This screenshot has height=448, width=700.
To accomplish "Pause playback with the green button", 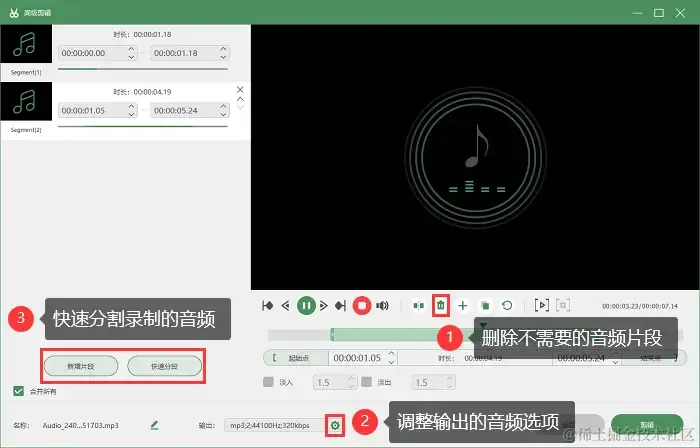I will pos(306,306).
